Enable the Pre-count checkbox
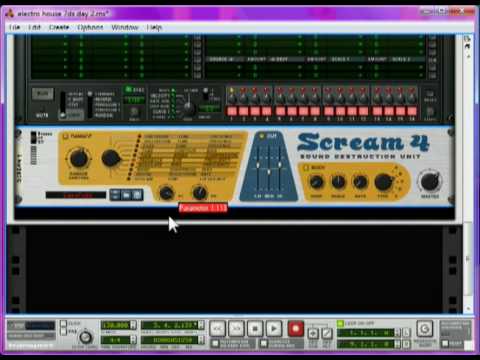 [x=63, y=331]
